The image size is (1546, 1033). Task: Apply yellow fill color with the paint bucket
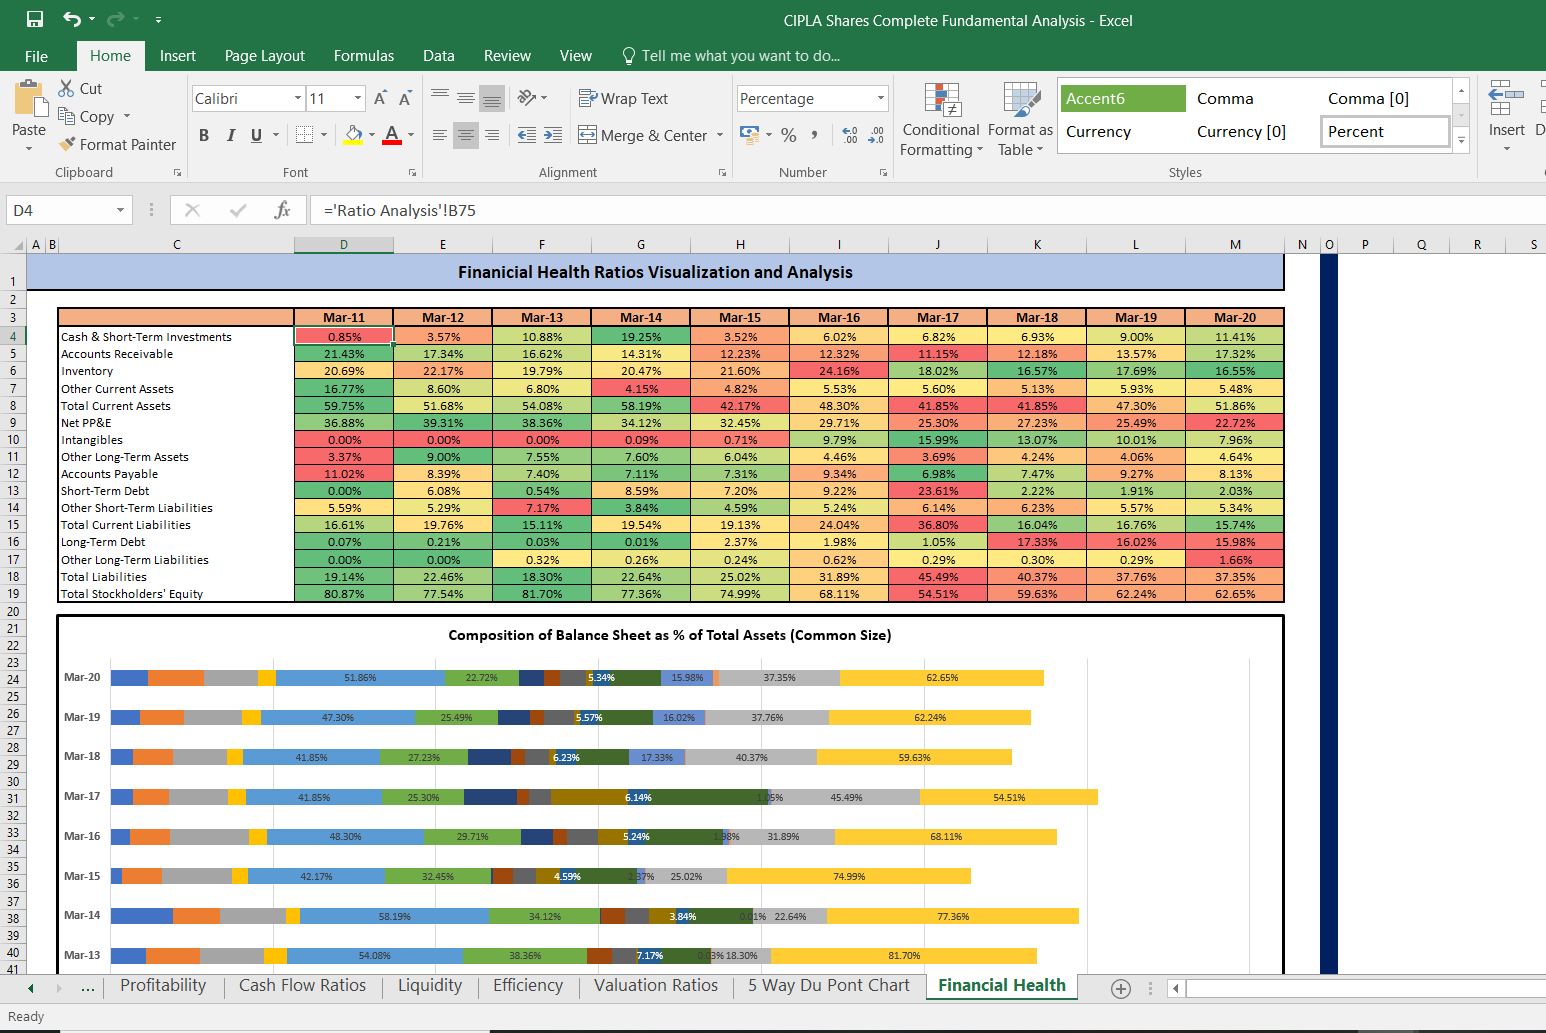tap(353, 135)
